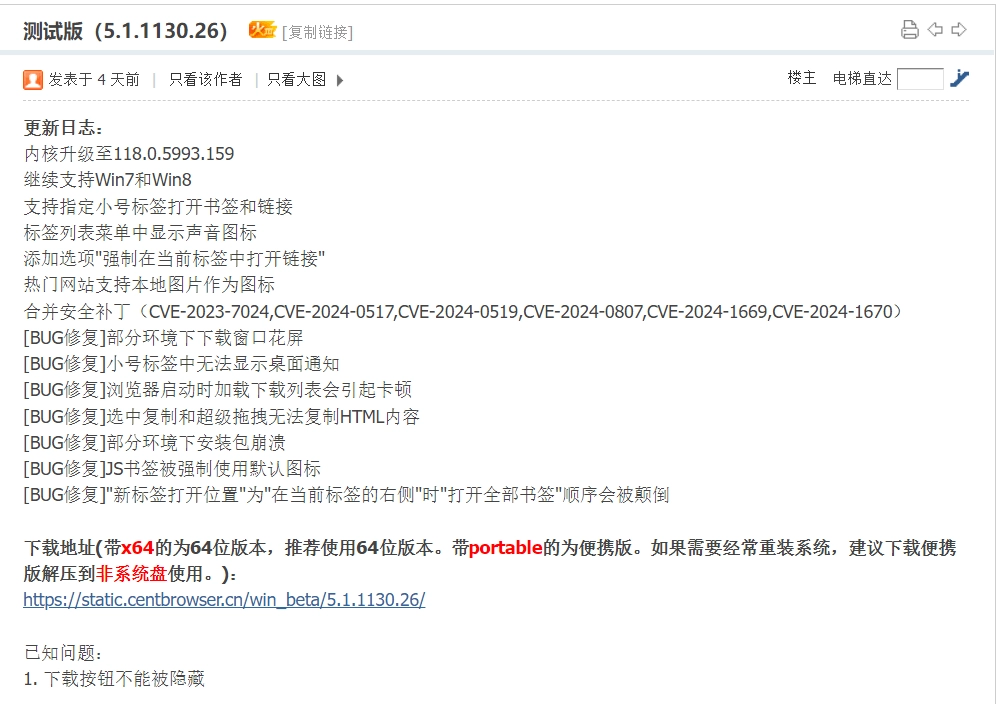This screenshot has width=996, height=704.
Task: Click the printer icon to print thread
Action: [910, 29]
